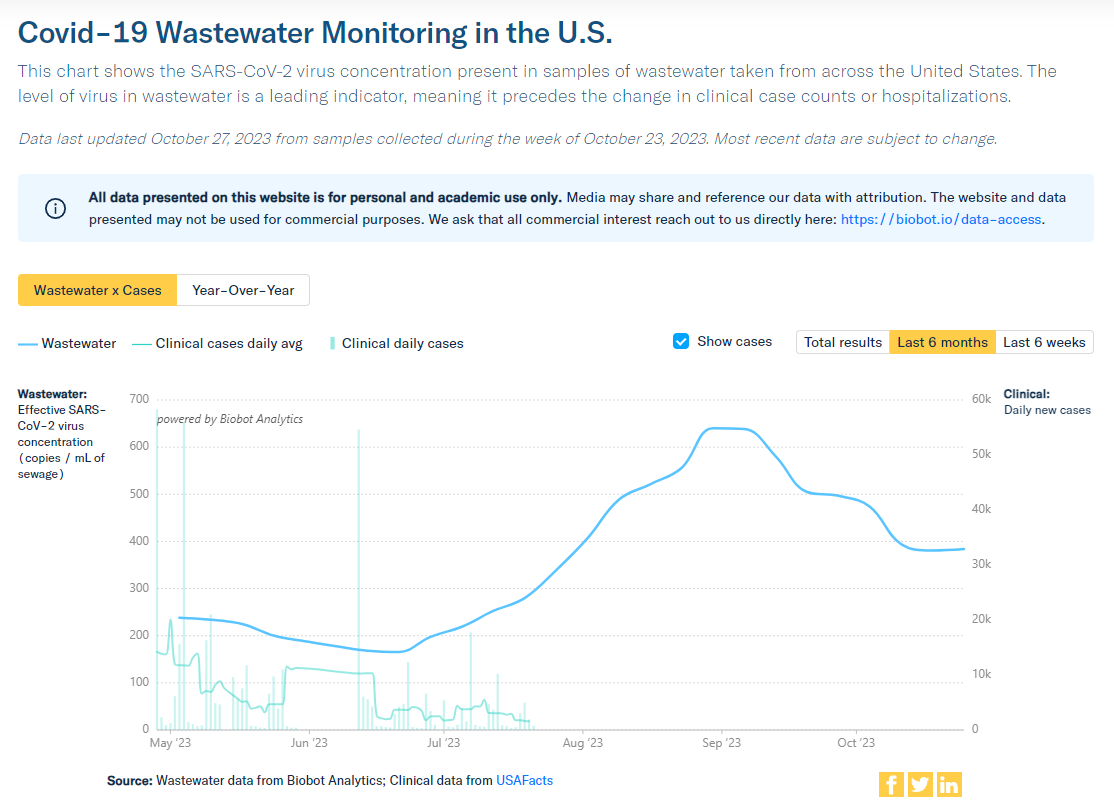Toggle Wastewater legend series
The width and height of the screenshot is (1114, 811).
coord(67,344)
